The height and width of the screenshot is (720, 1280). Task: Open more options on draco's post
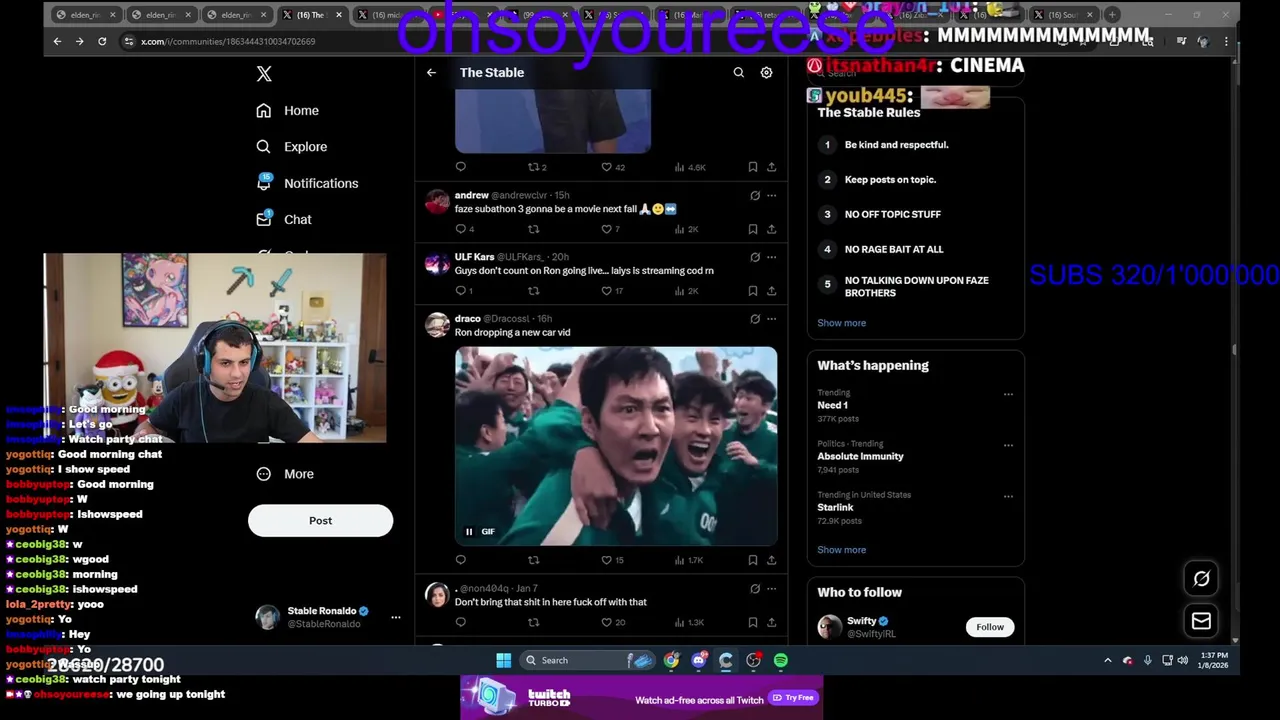771,319
